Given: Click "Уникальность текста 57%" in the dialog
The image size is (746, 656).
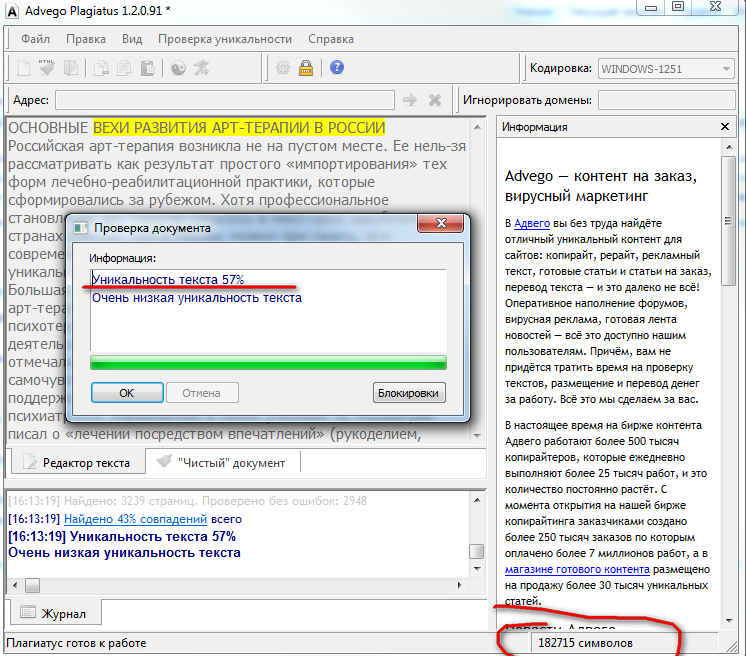Looking at the screenshot, I should point(168,279).
